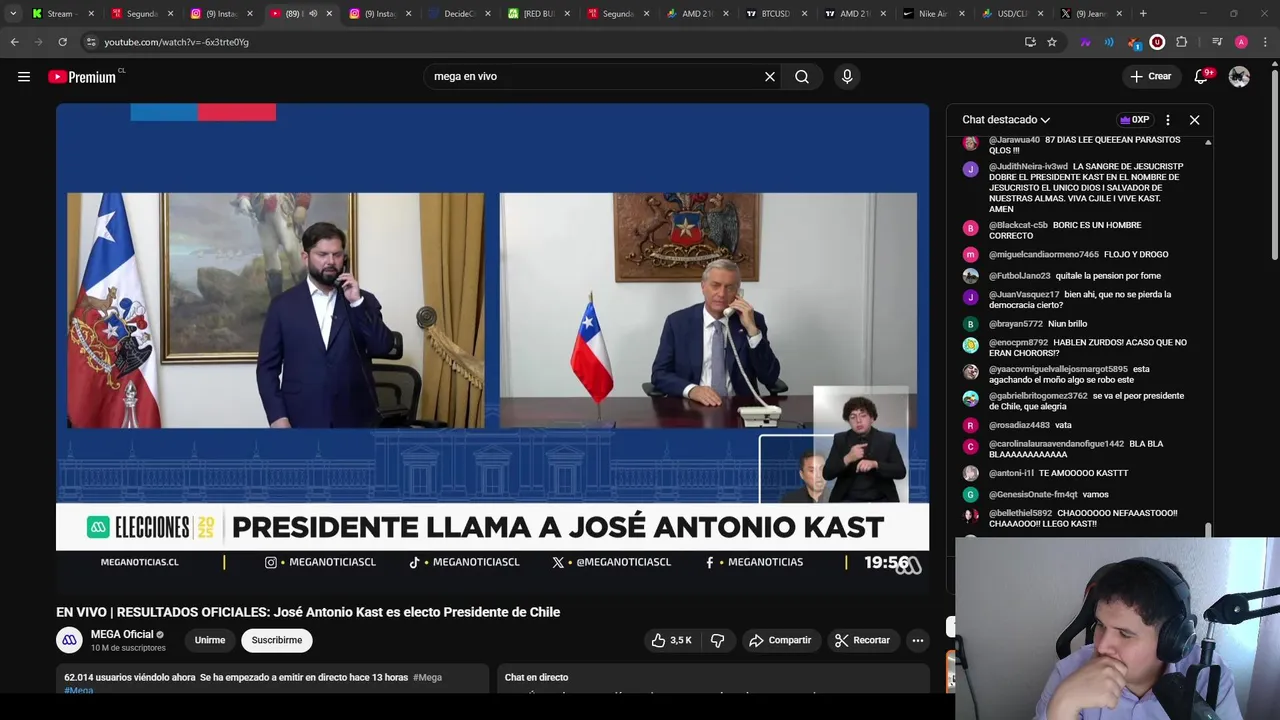Click chat author @rosadiaz4483
Viewport: 1280px width, 720px height.
[1019, 425]
